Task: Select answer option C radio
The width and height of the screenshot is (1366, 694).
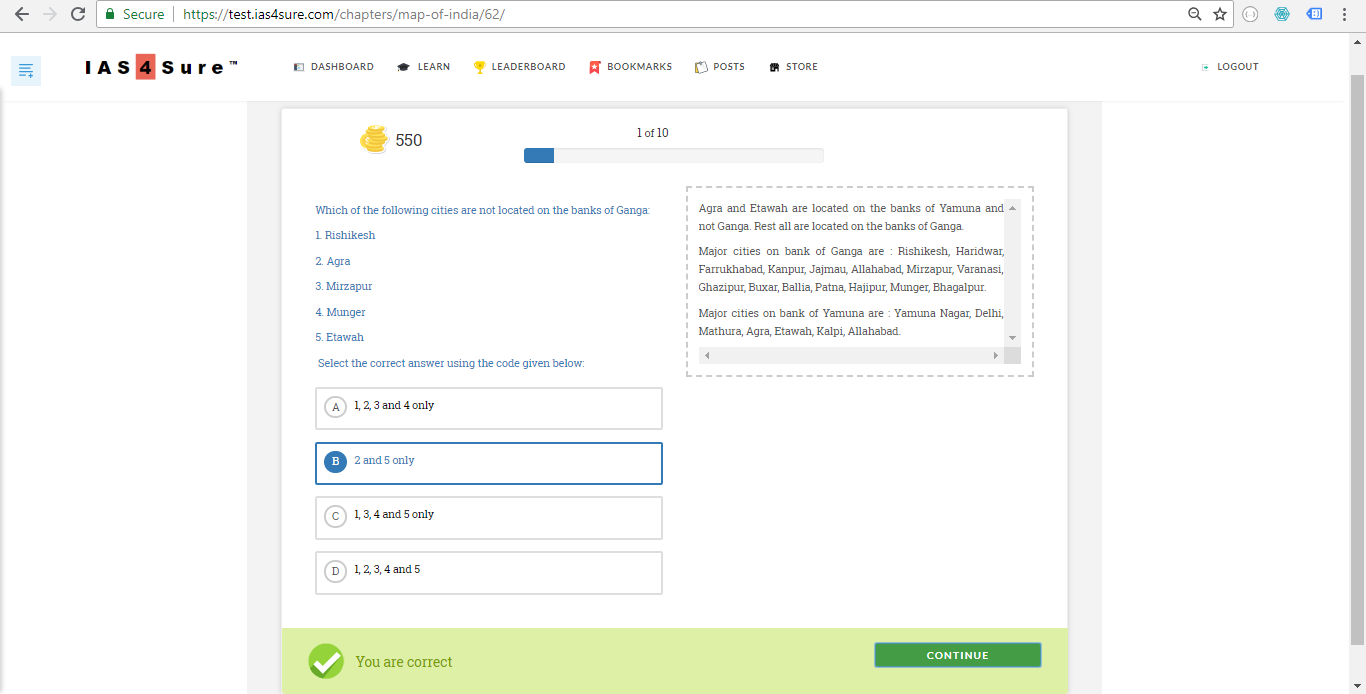Action: [x=335, y=516]
